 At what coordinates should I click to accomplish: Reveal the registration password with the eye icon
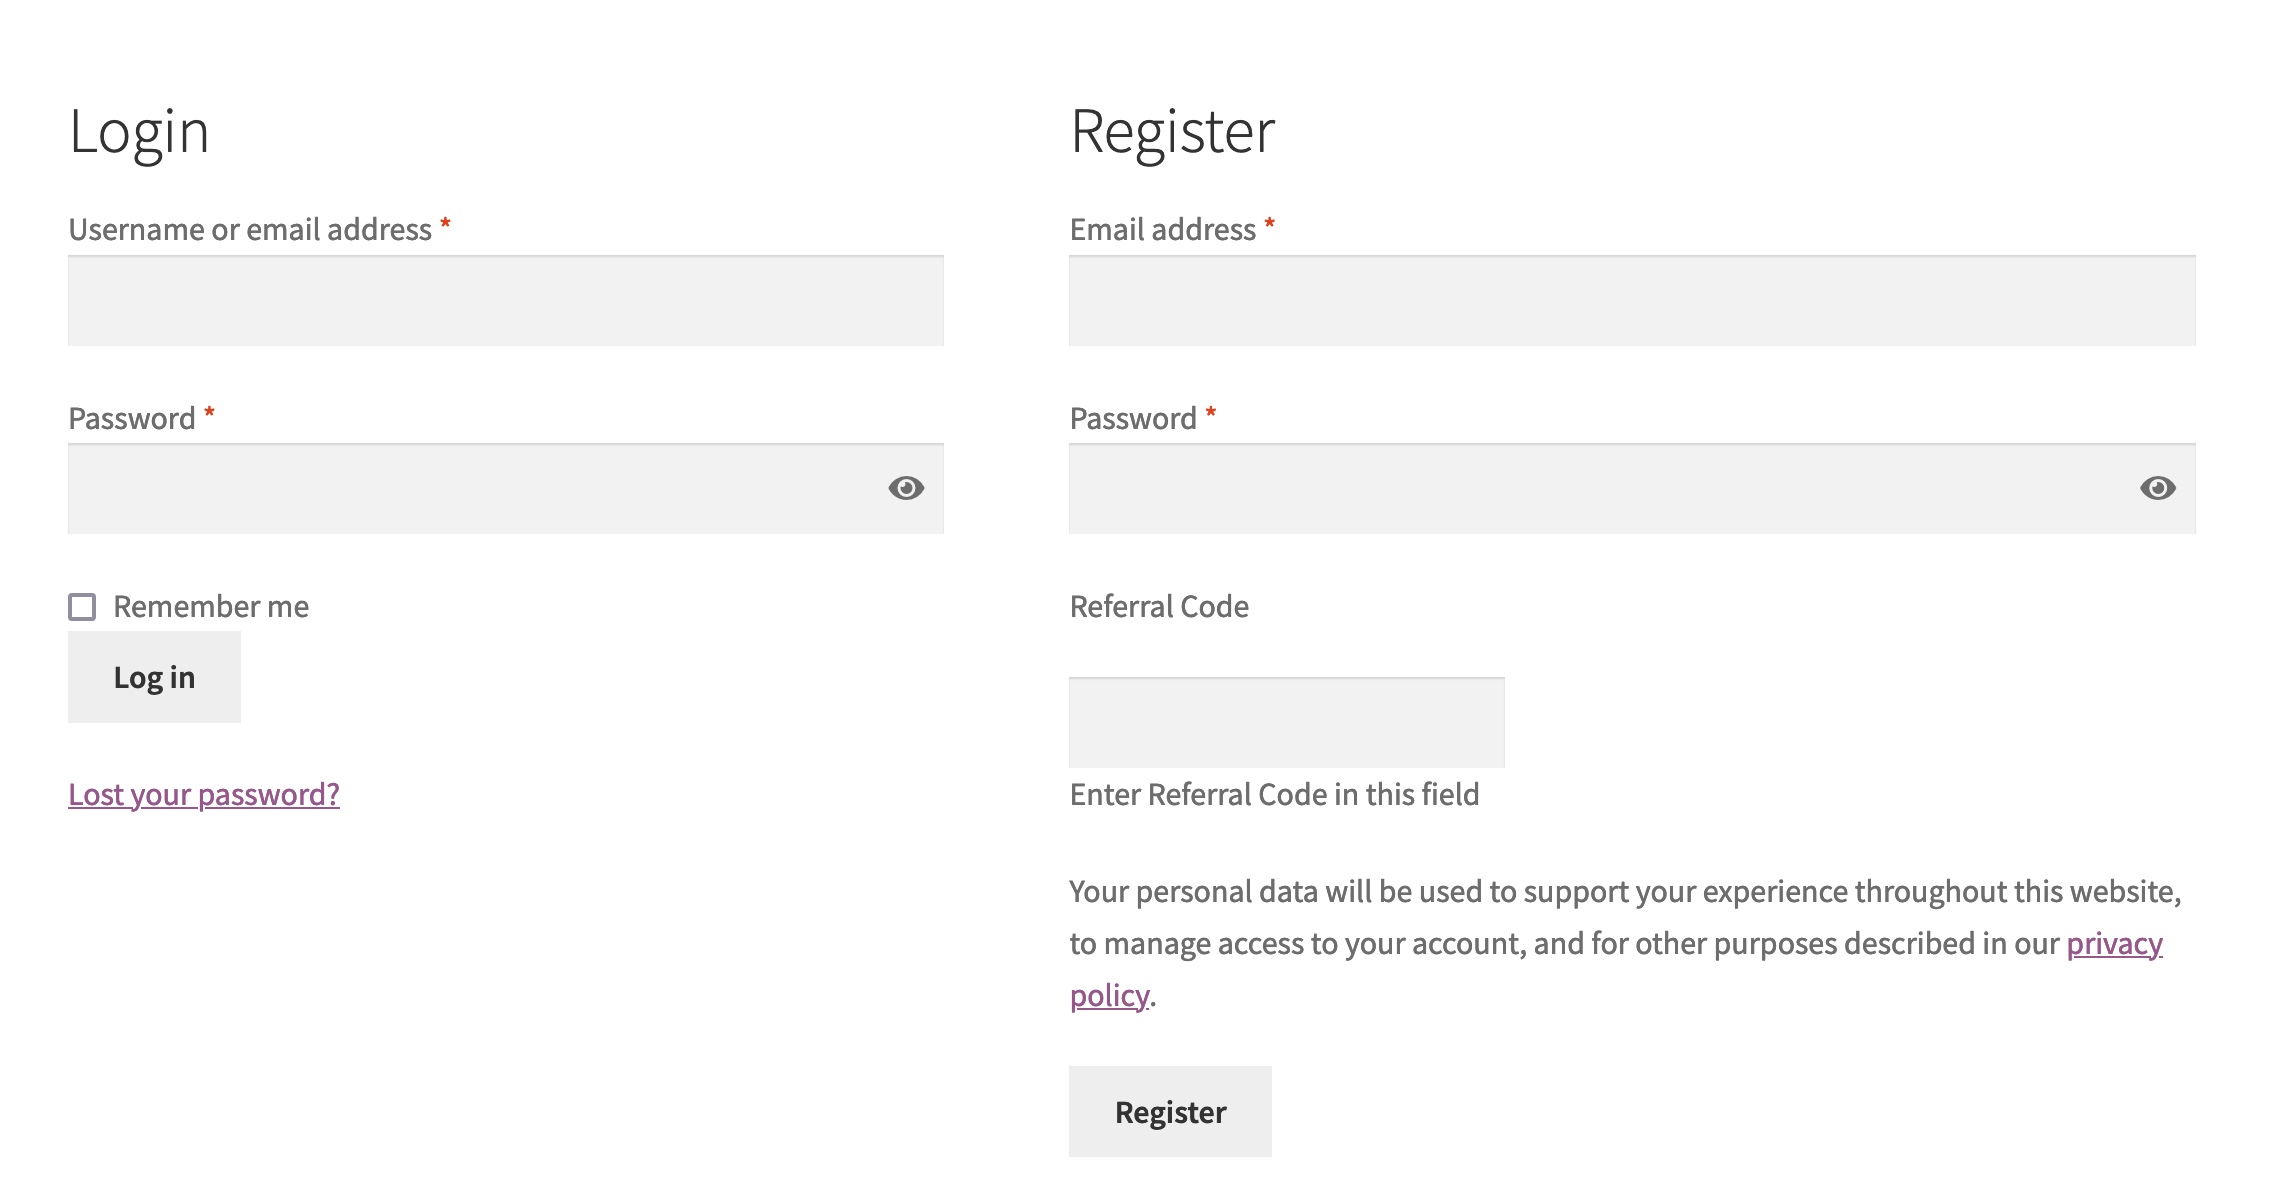(x=2157, y=488)
